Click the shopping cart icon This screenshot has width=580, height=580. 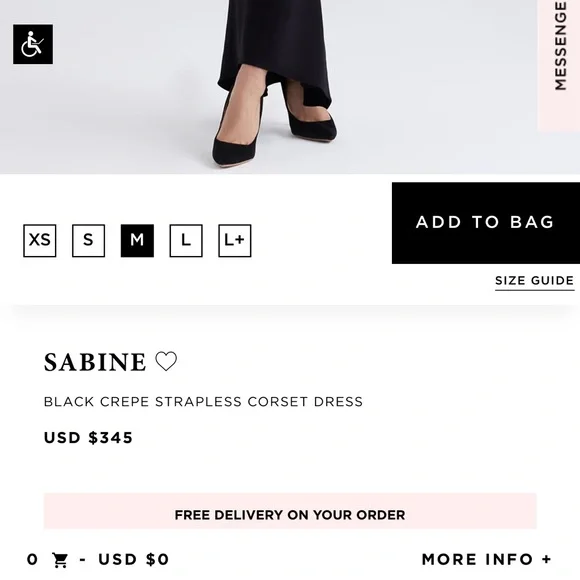click(60, 560)
